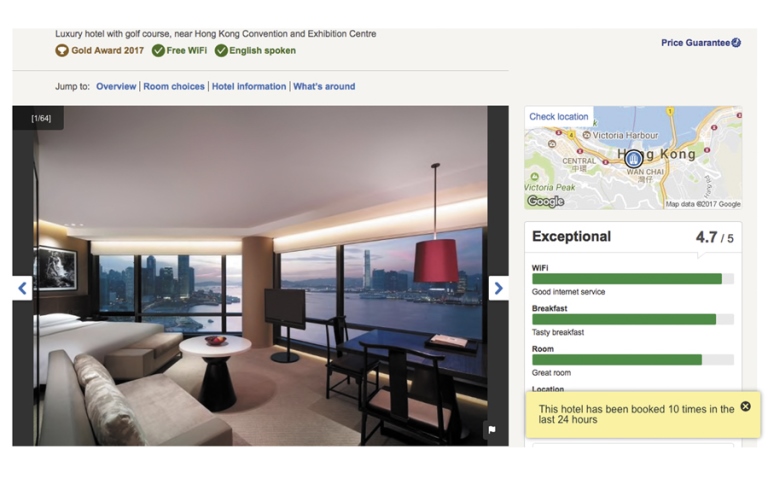The height and width of the screenshot is (479, 768).
Task: Open the Check location map link
Action: pyautogui.click(x=559, y=117)
